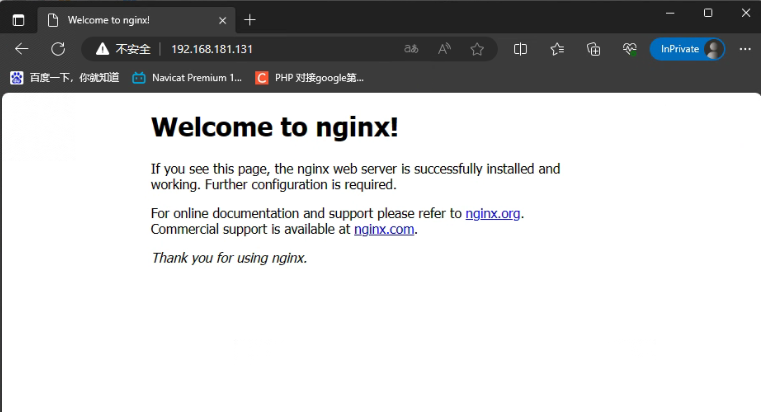Open the 百度一下，你就知道 bookmark
761x412 pixels.
65,78
